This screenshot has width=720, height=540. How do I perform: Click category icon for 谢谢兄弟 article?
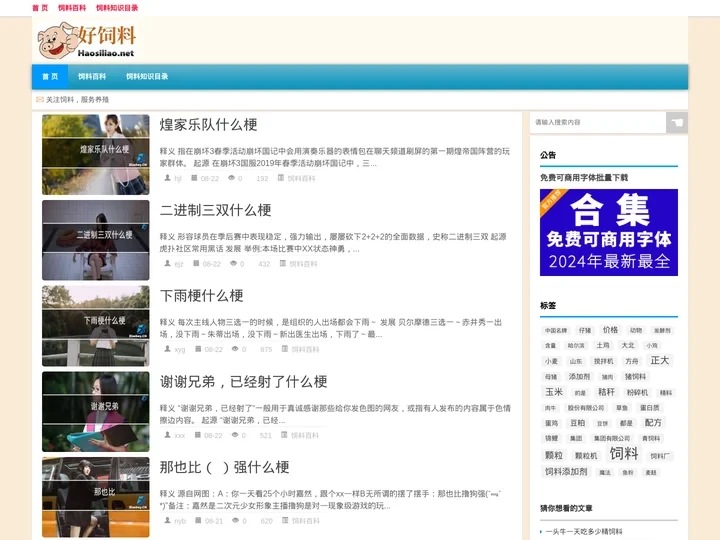tap(284, 434)
